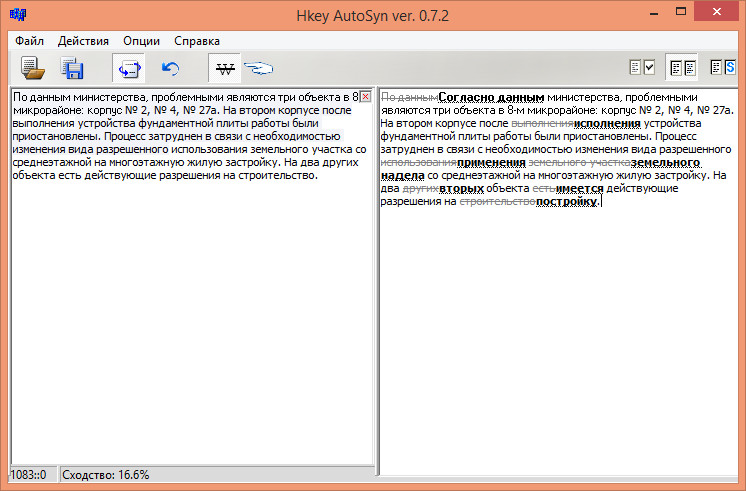Click inside the left source text area
The height and width of the screenshot is (491, 746).
click(190, 300)
